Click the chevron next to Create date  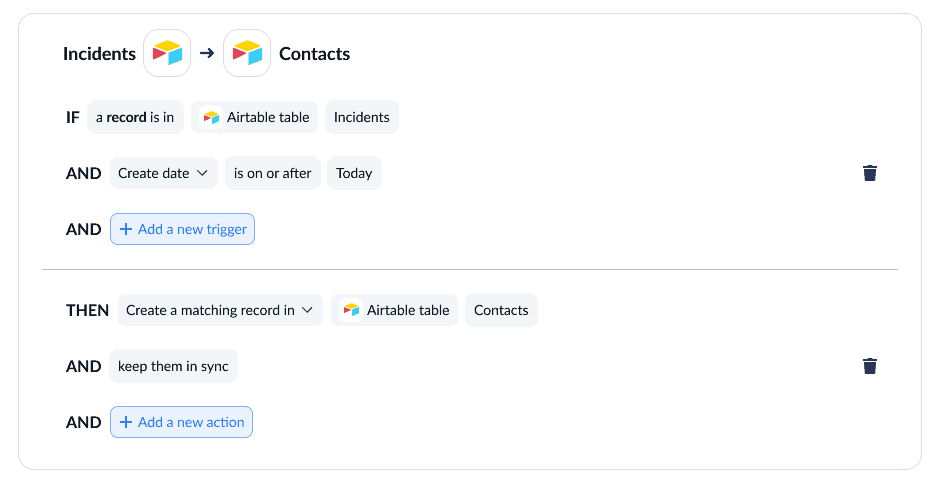coord(202,173)
